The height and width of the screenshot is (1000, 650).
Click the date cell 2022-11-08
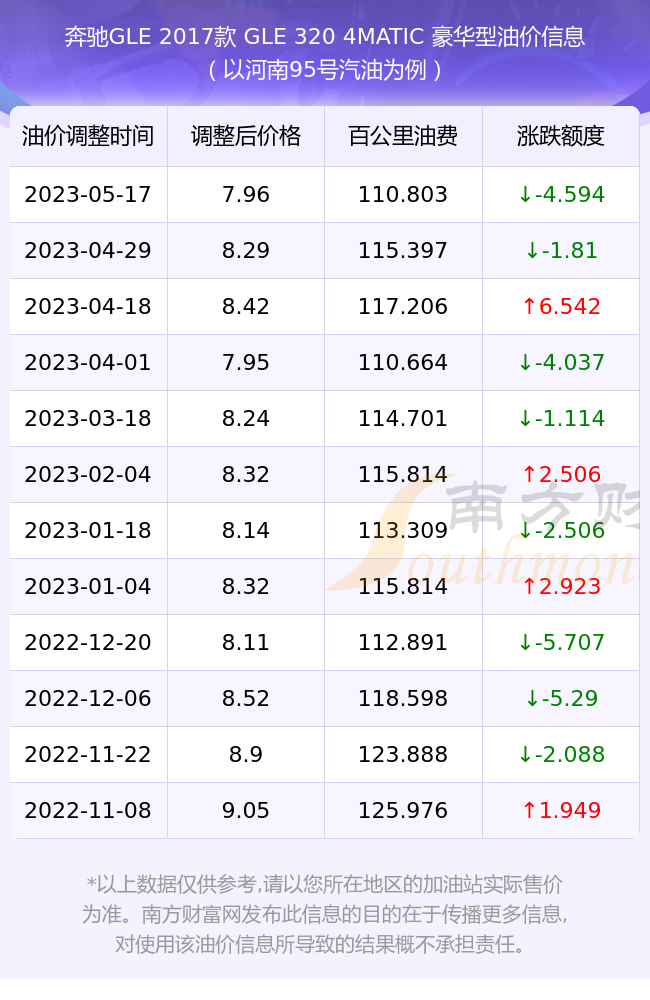pyautogui.click(x=88, y=811)
